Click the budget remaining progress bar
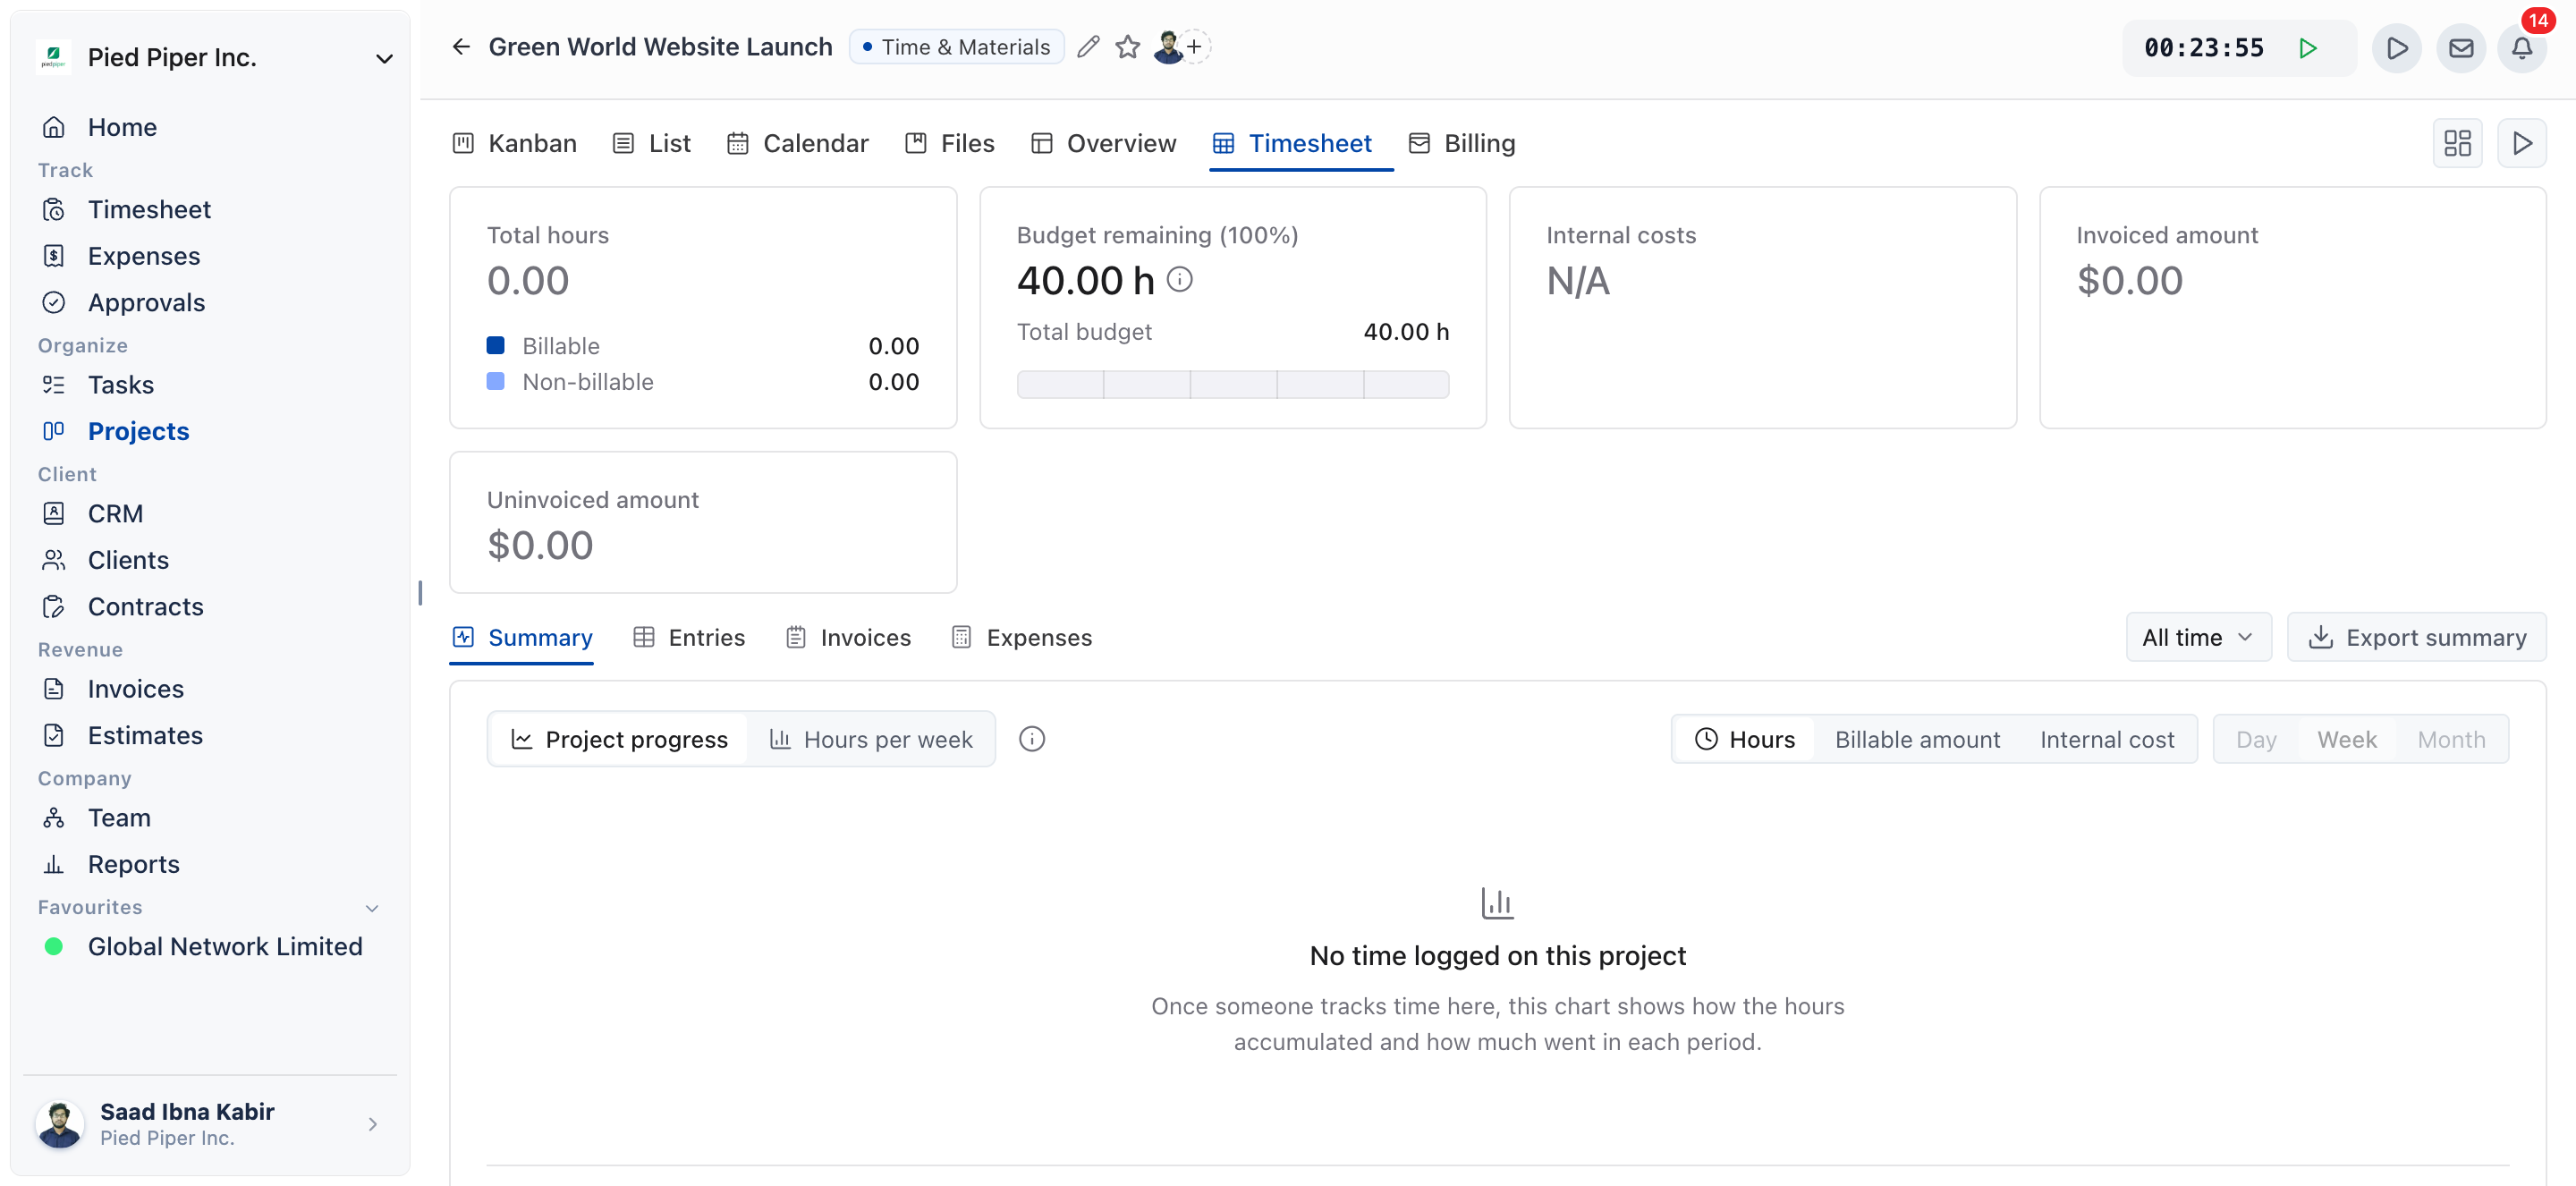Viewport: 2576px width, 1186px height. (1232, 384)
